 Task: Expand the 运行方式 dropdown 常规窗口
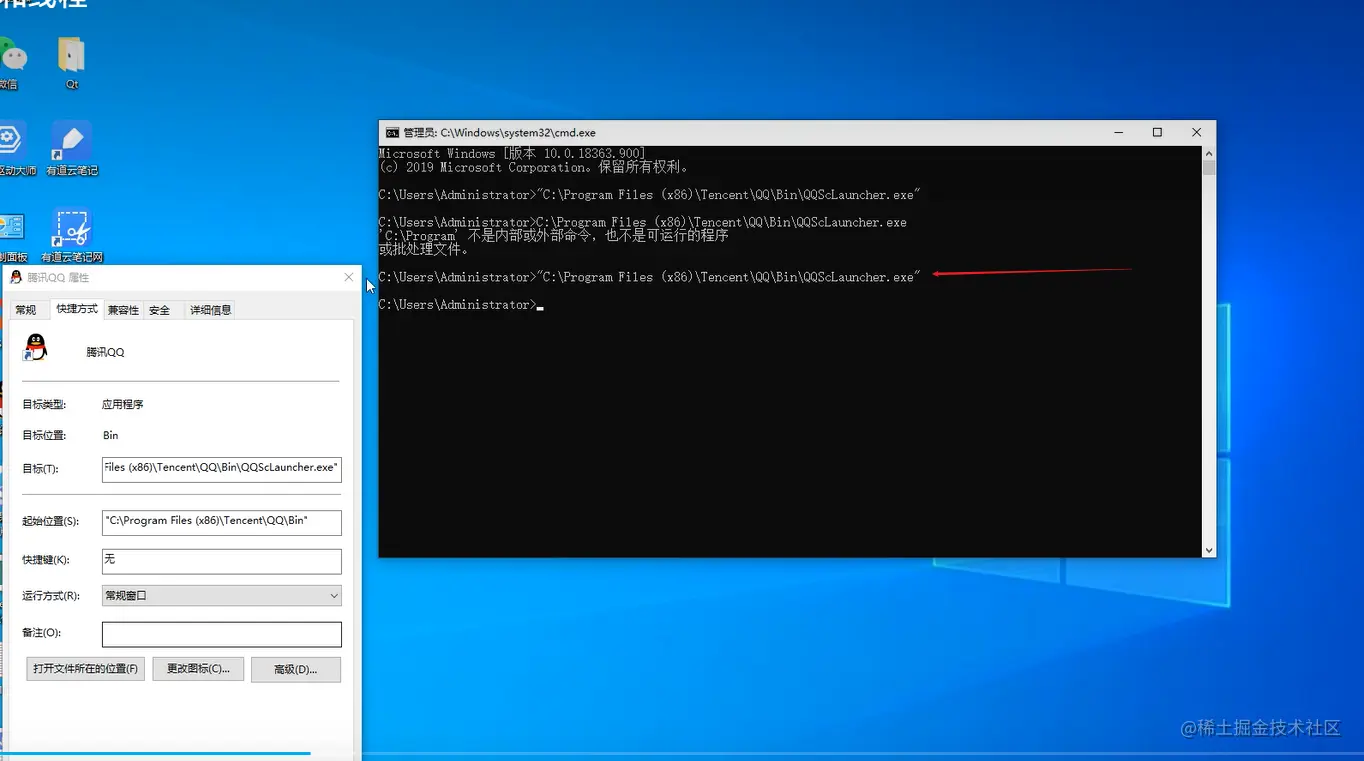coord(222,595)
